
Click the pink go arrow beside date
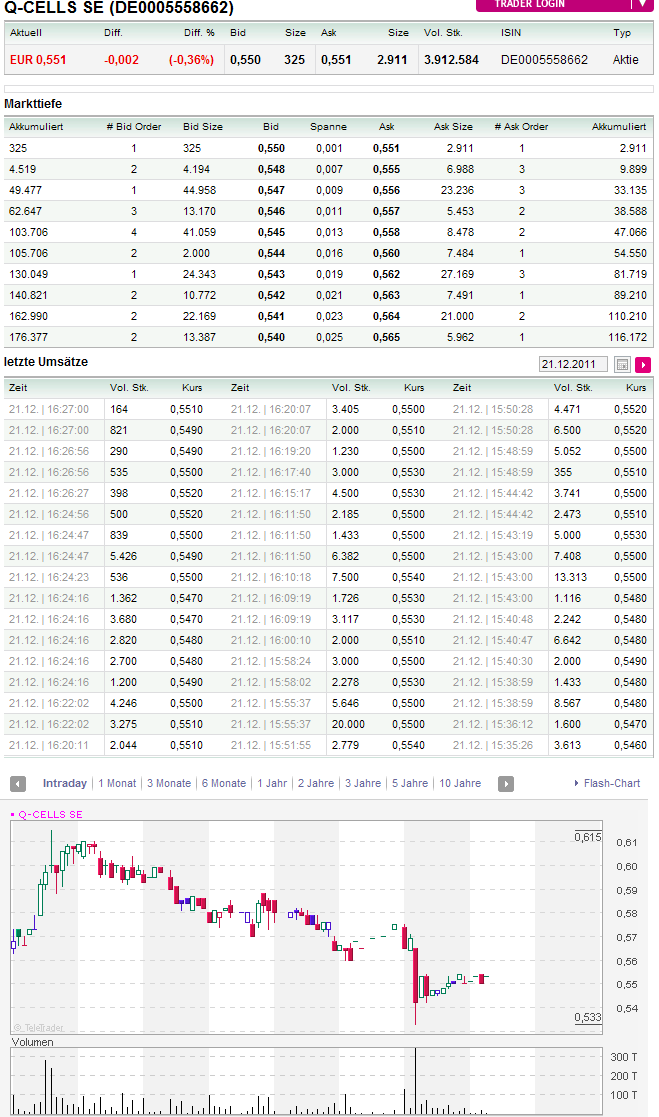click(x=643, y=365)
